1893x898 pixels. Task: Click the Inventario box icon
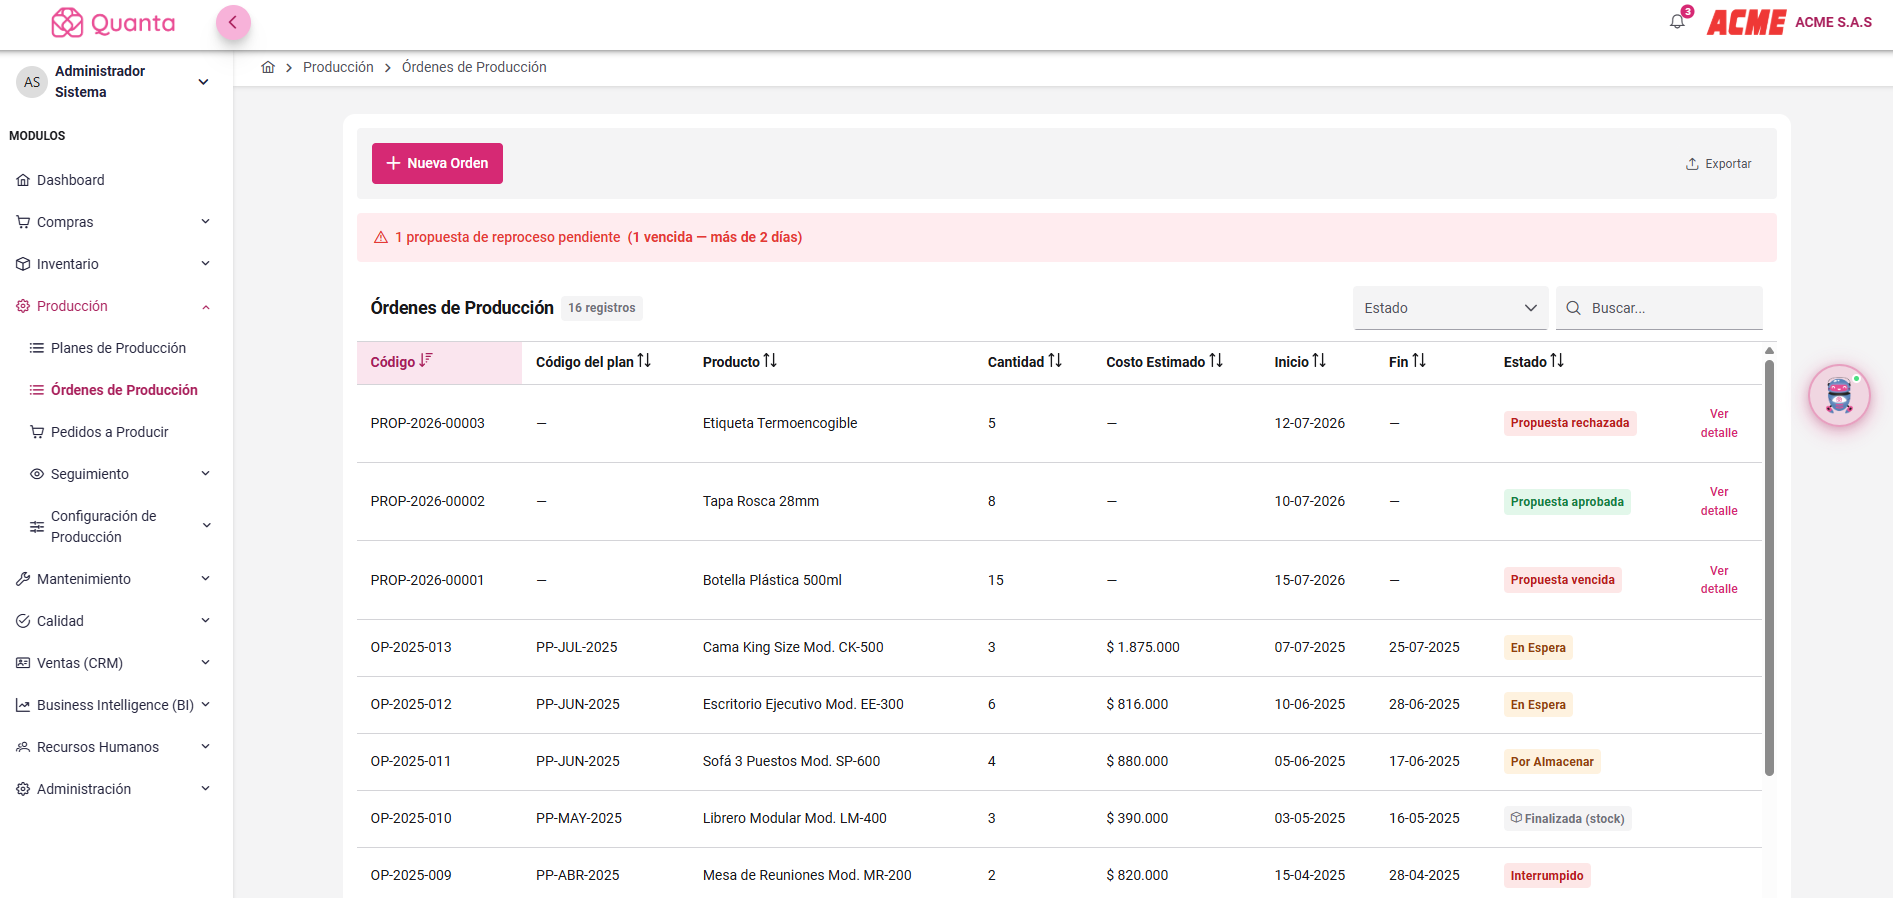point(23,264)
